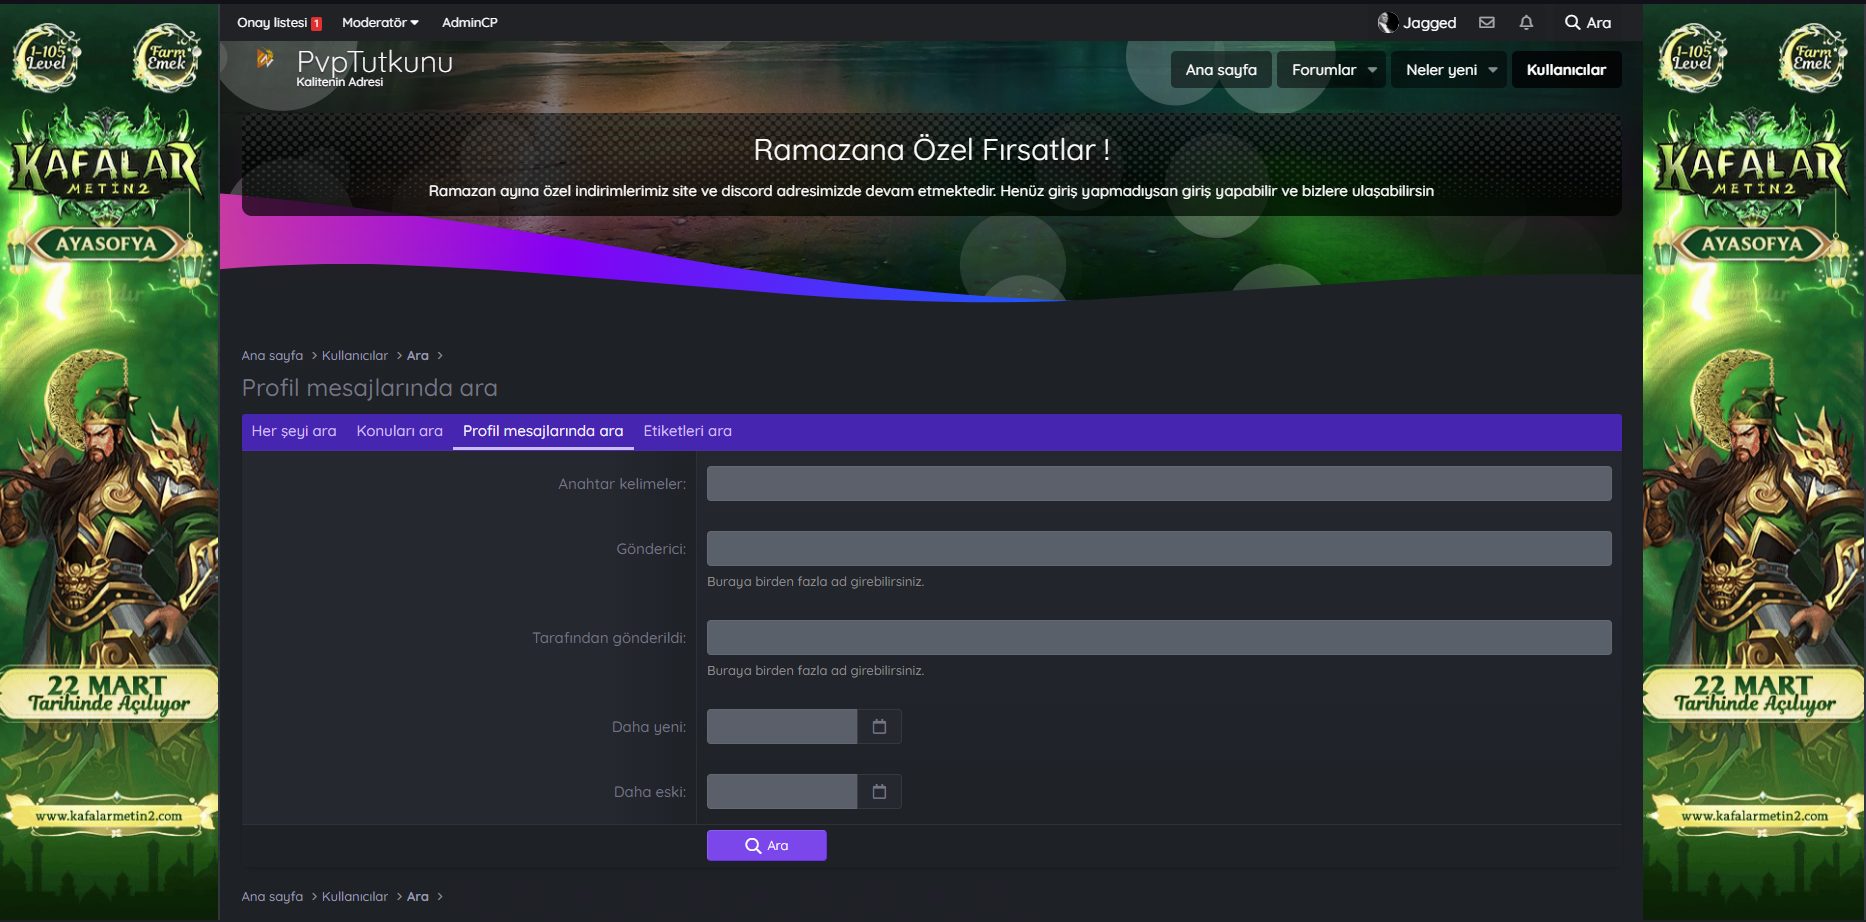The width and height of the screenshot is (1866, 922).
Task: Click Ana sayfa in top breadcrumb
Action: (x=272, y=356)
